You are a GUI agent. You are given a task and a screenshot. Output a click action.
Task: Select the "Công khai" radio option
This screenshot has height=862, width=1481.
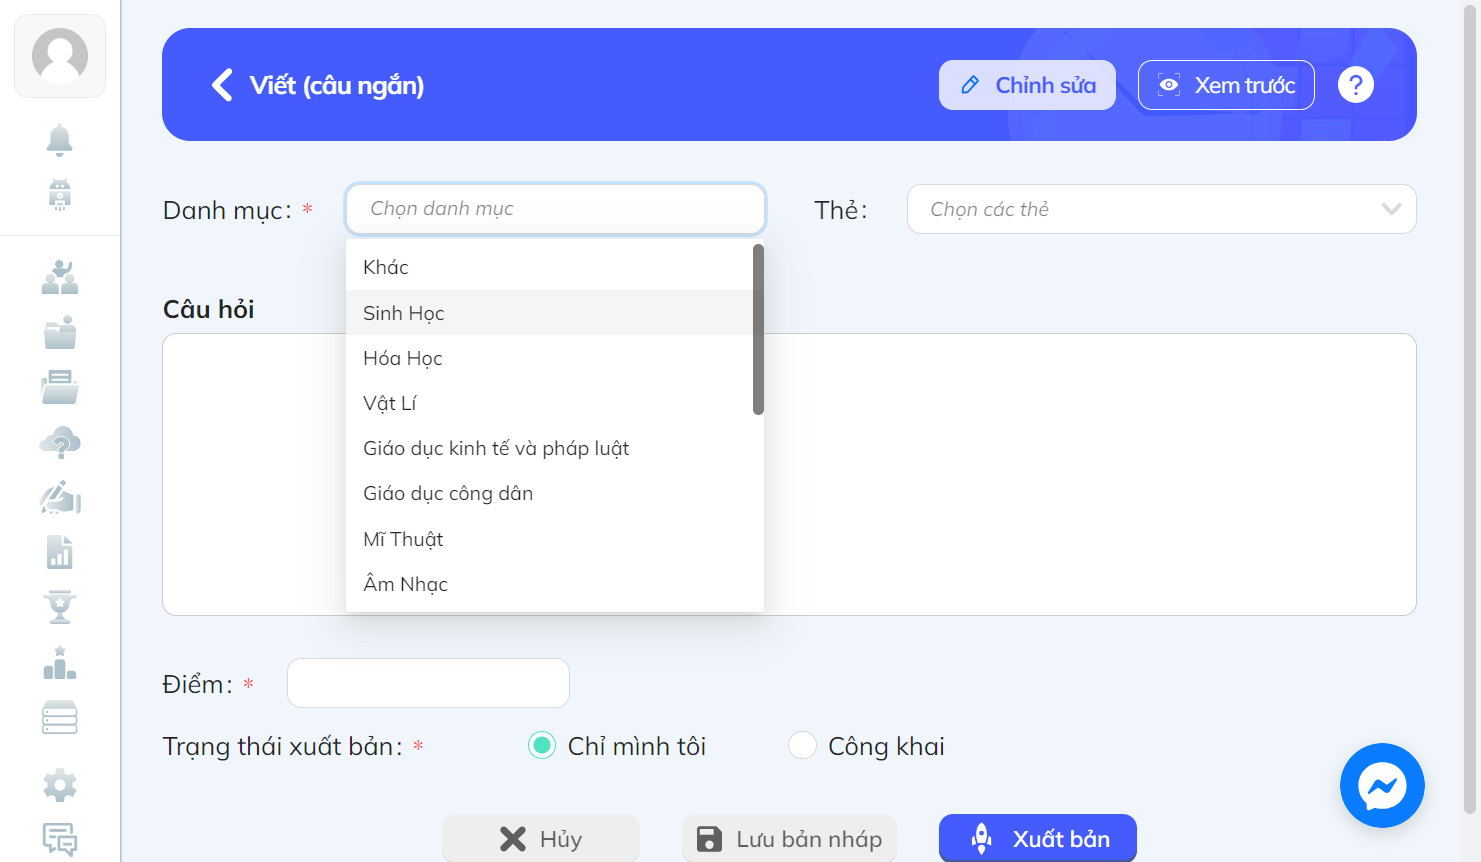802,745
